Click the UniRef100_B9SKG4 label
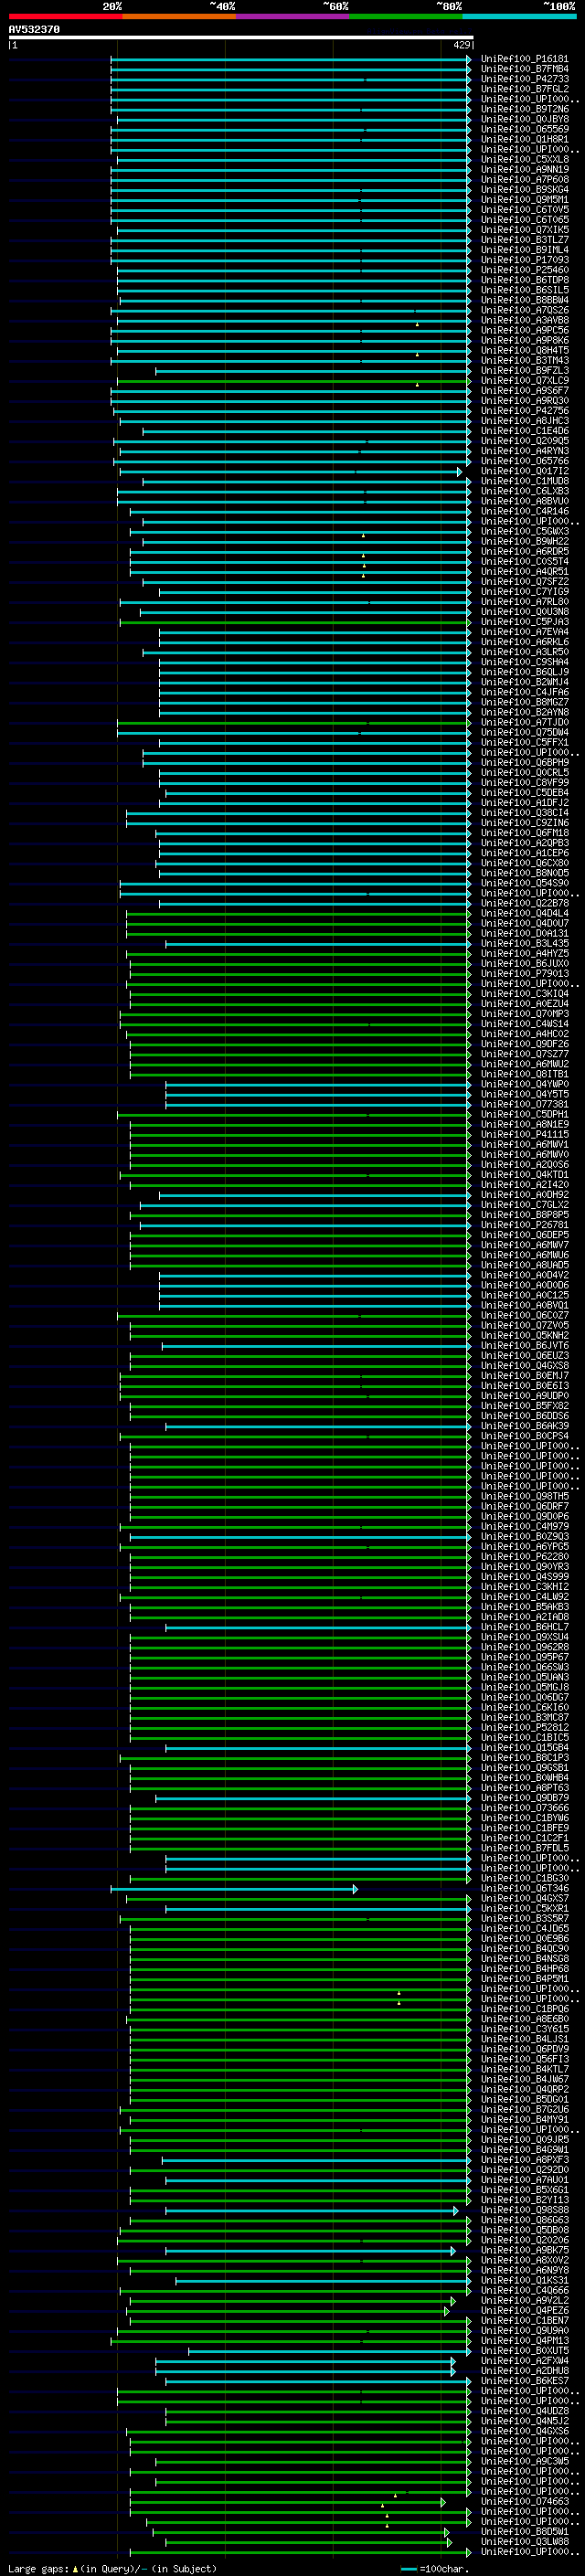The image size is (585, 2576). pos(524,189)
